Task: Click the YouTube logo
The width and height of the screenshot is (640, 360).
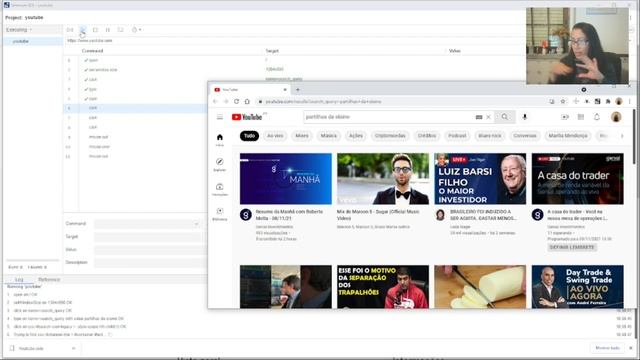Action: click(247, 117)
